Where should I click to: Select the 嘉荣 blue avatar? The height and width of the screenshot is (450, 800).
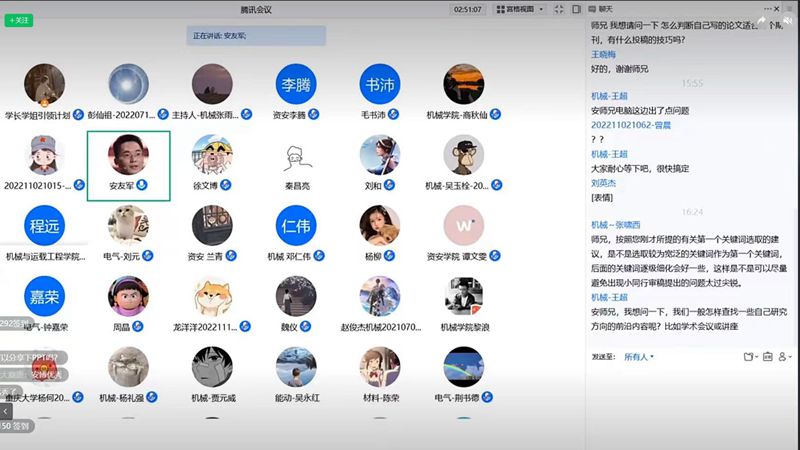pos(44,296)
